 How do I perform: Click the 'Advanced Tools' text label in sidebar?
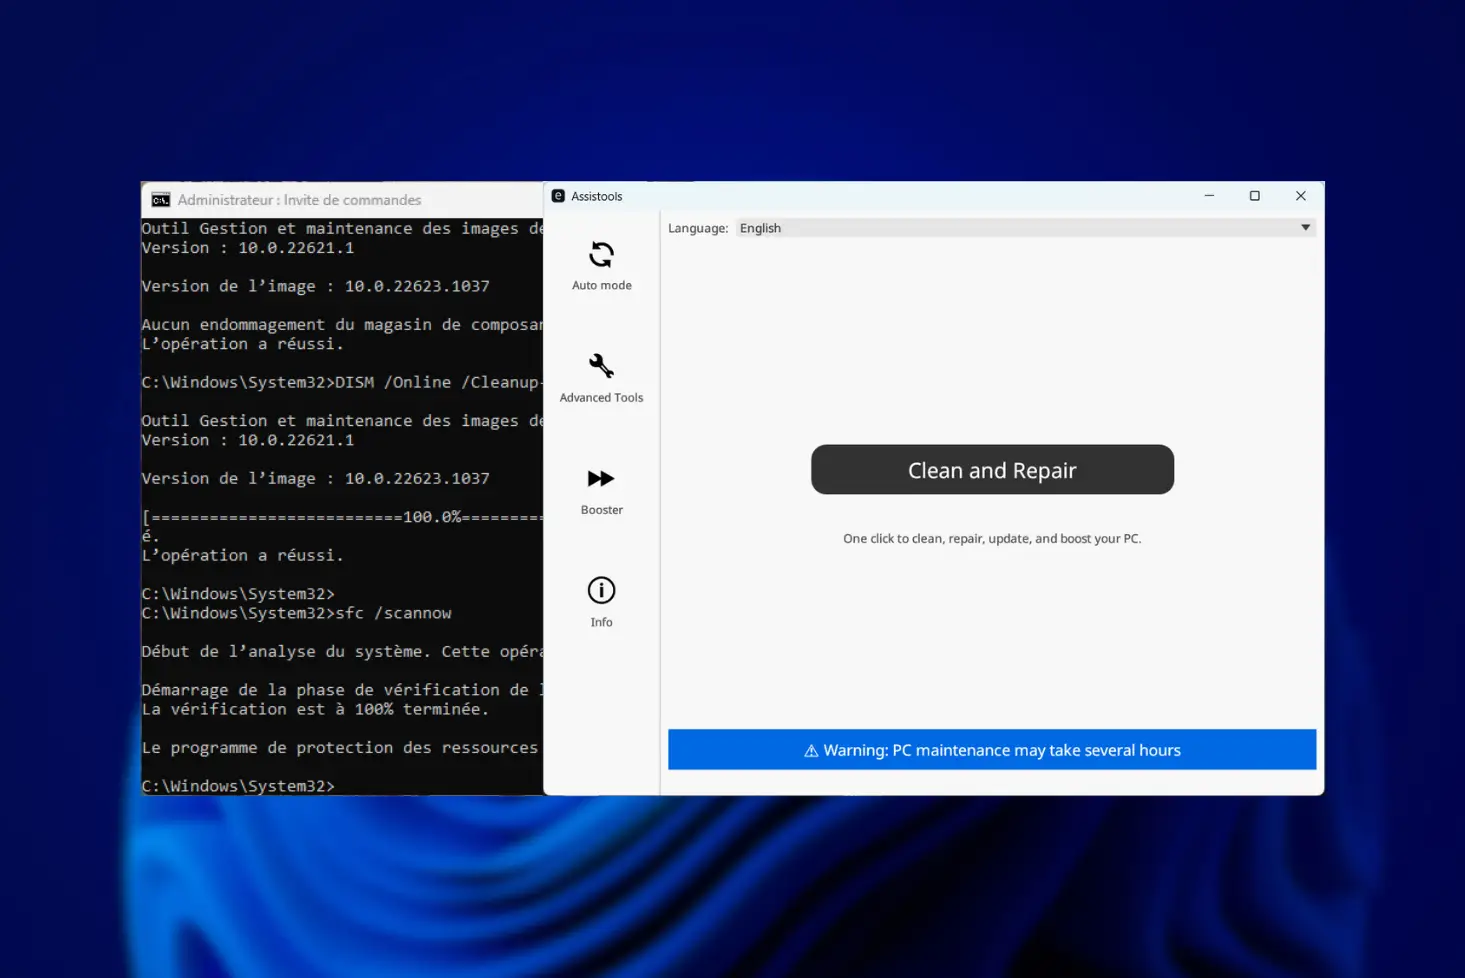click(x=601, y=398)
